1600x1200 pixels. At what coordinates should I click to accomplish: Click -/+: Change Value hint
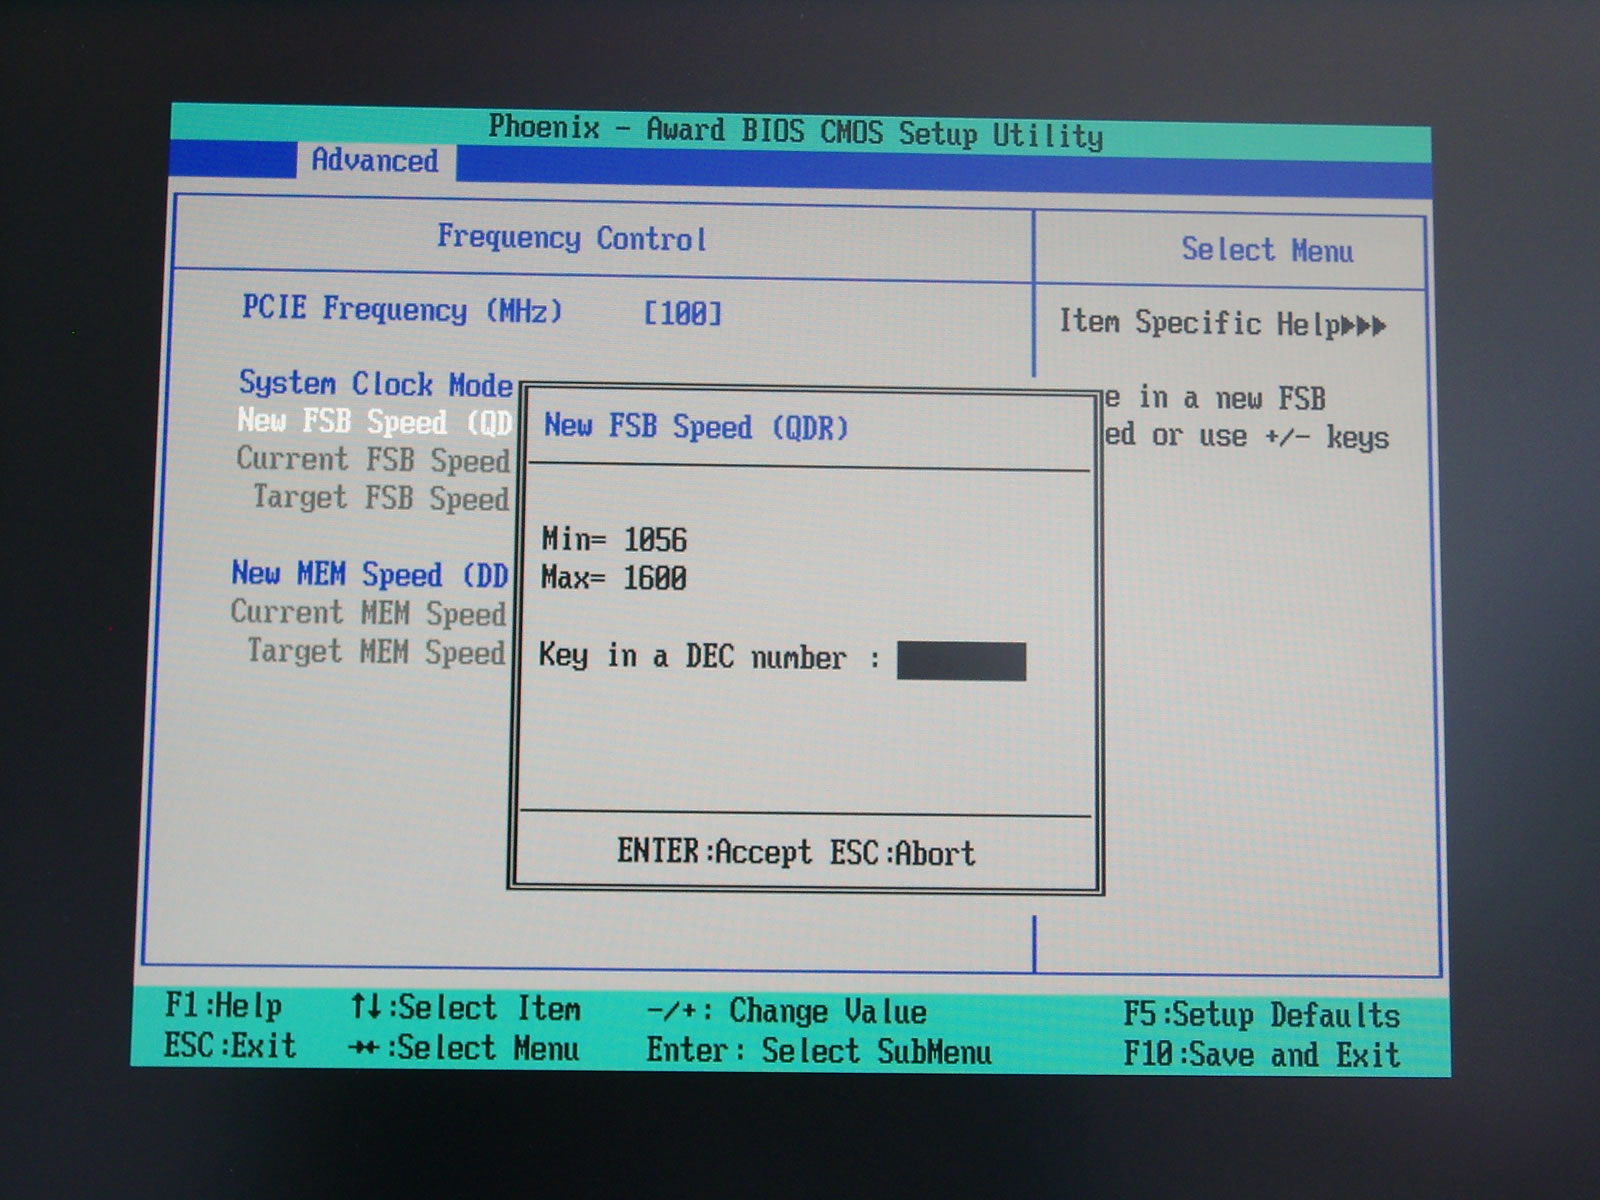[x=787, y=1011]
